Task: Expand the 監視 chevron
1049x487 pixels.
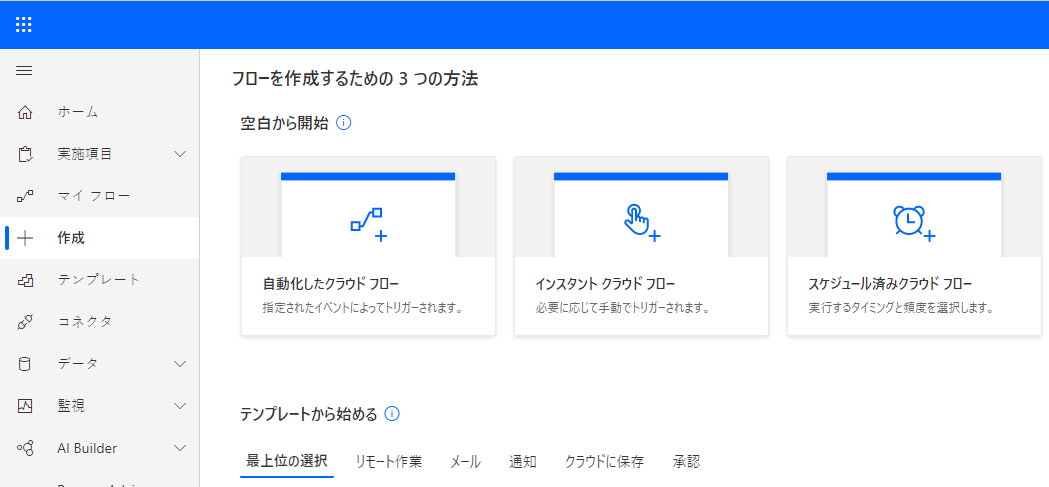Action: click(180, 405)
